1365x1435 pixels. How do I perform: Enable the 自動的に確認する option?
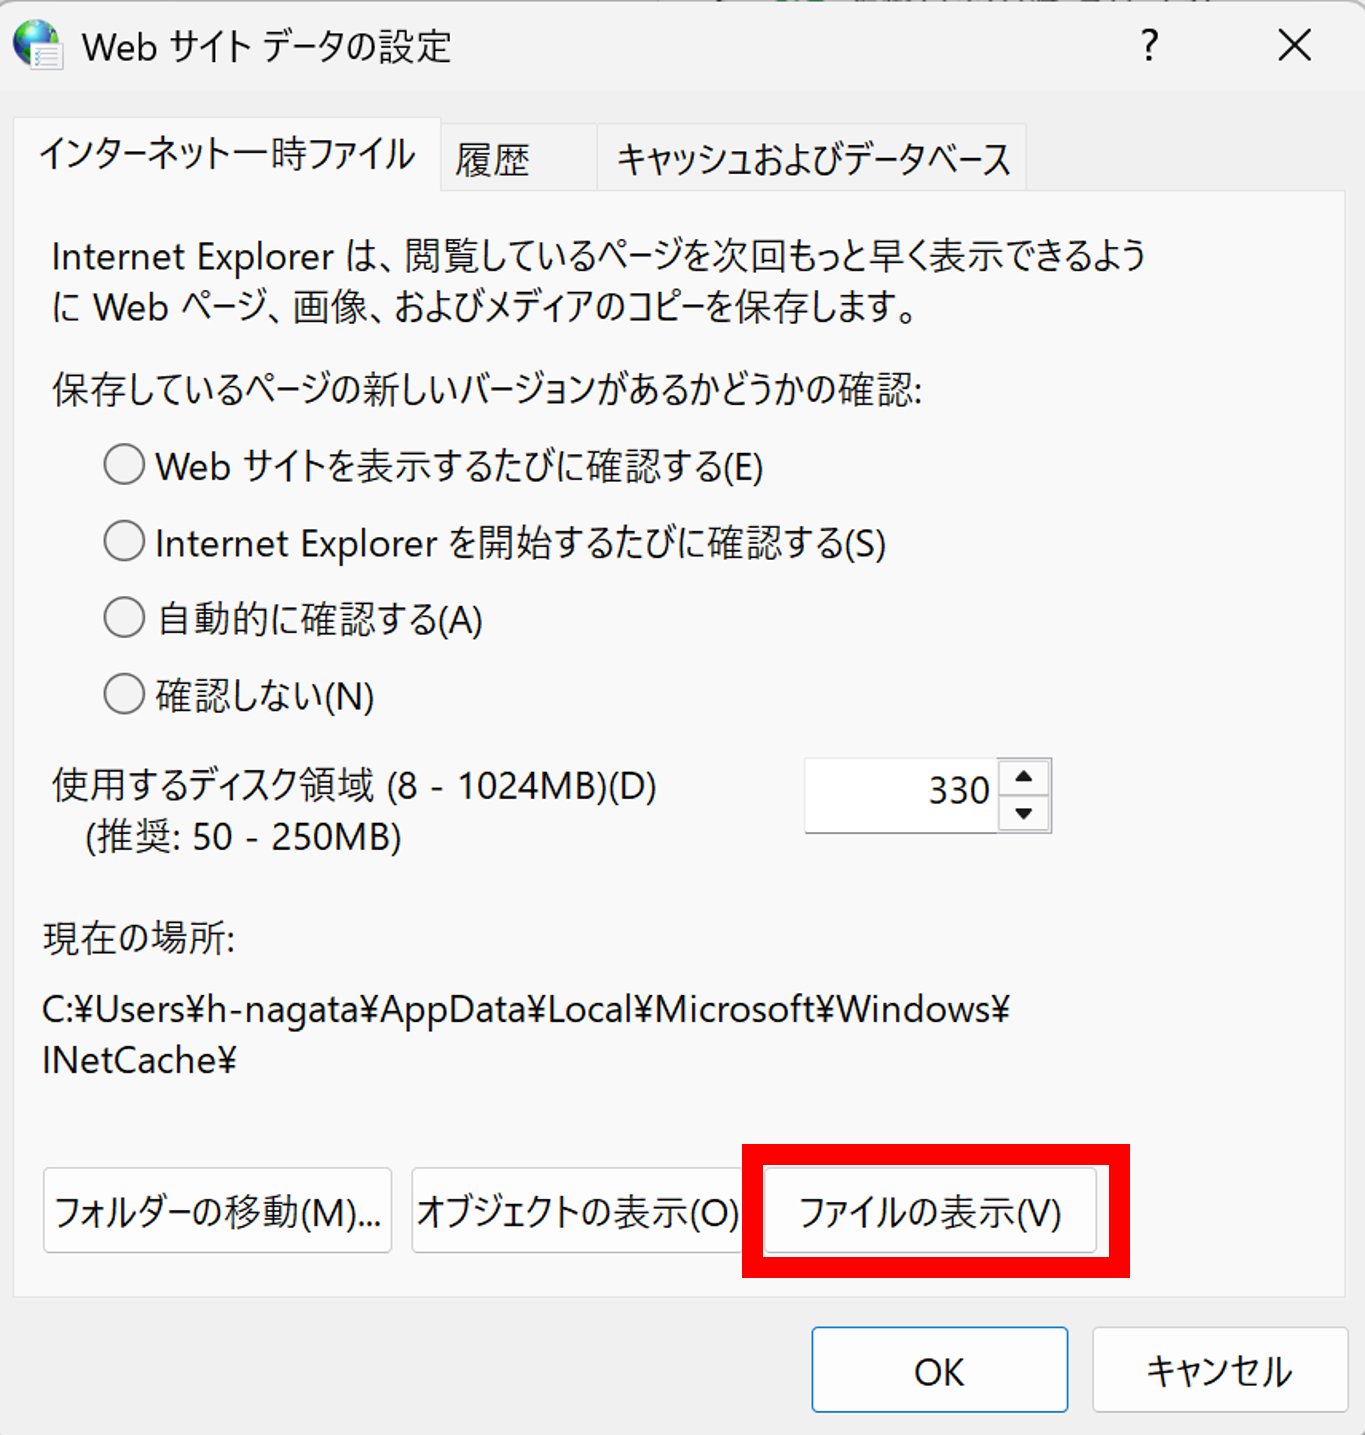click(123, 618)
